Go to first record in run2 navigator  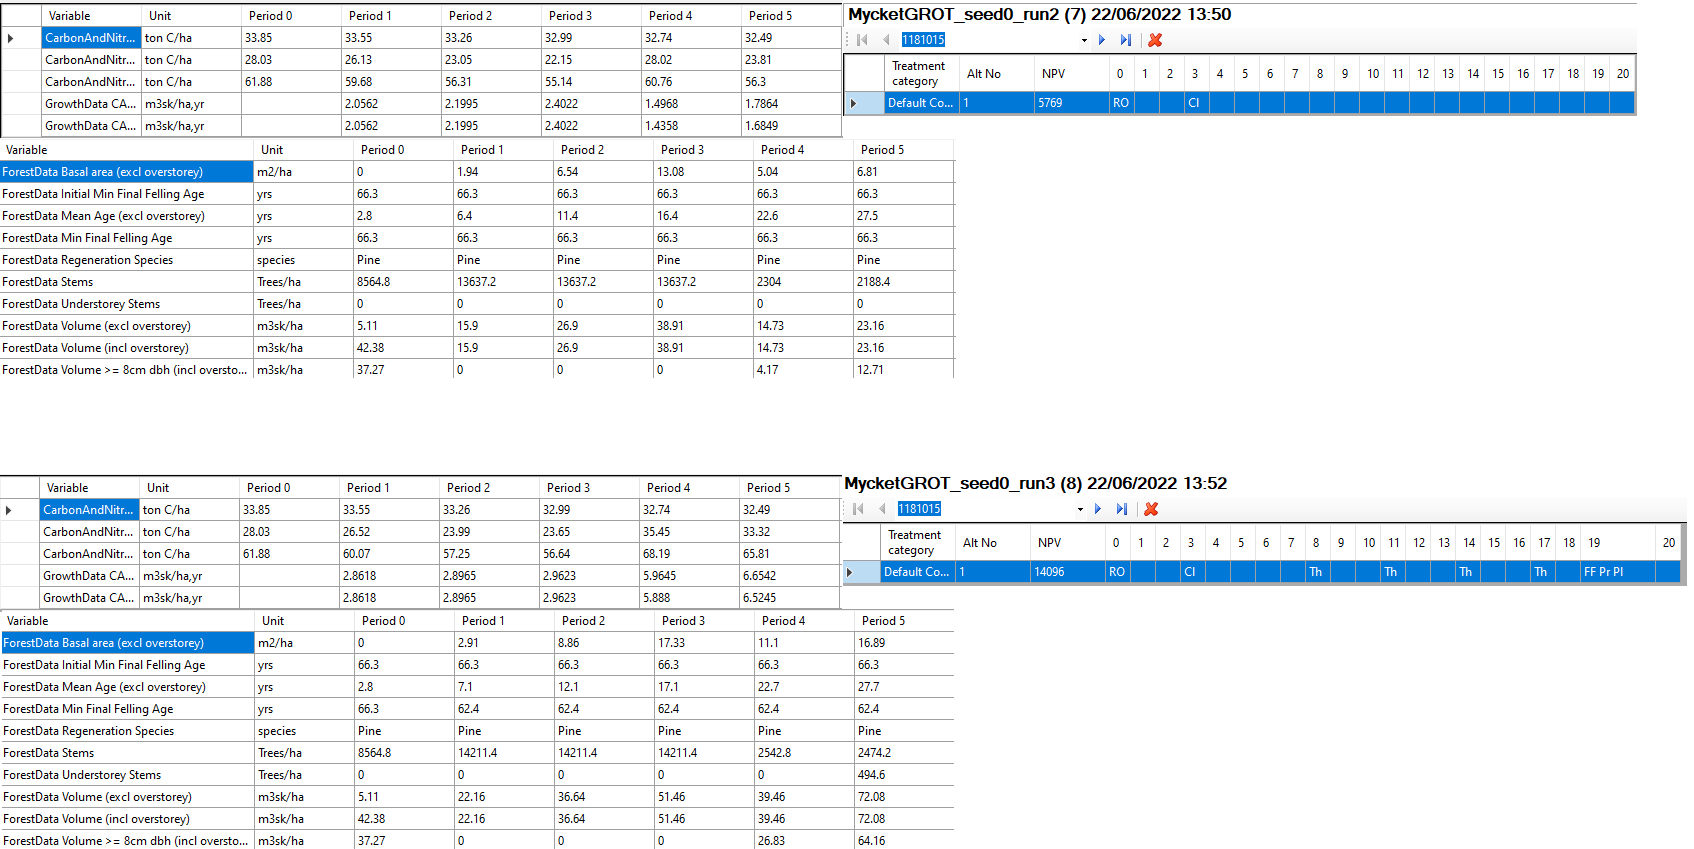pyautogui.click(x=862, y=40)
